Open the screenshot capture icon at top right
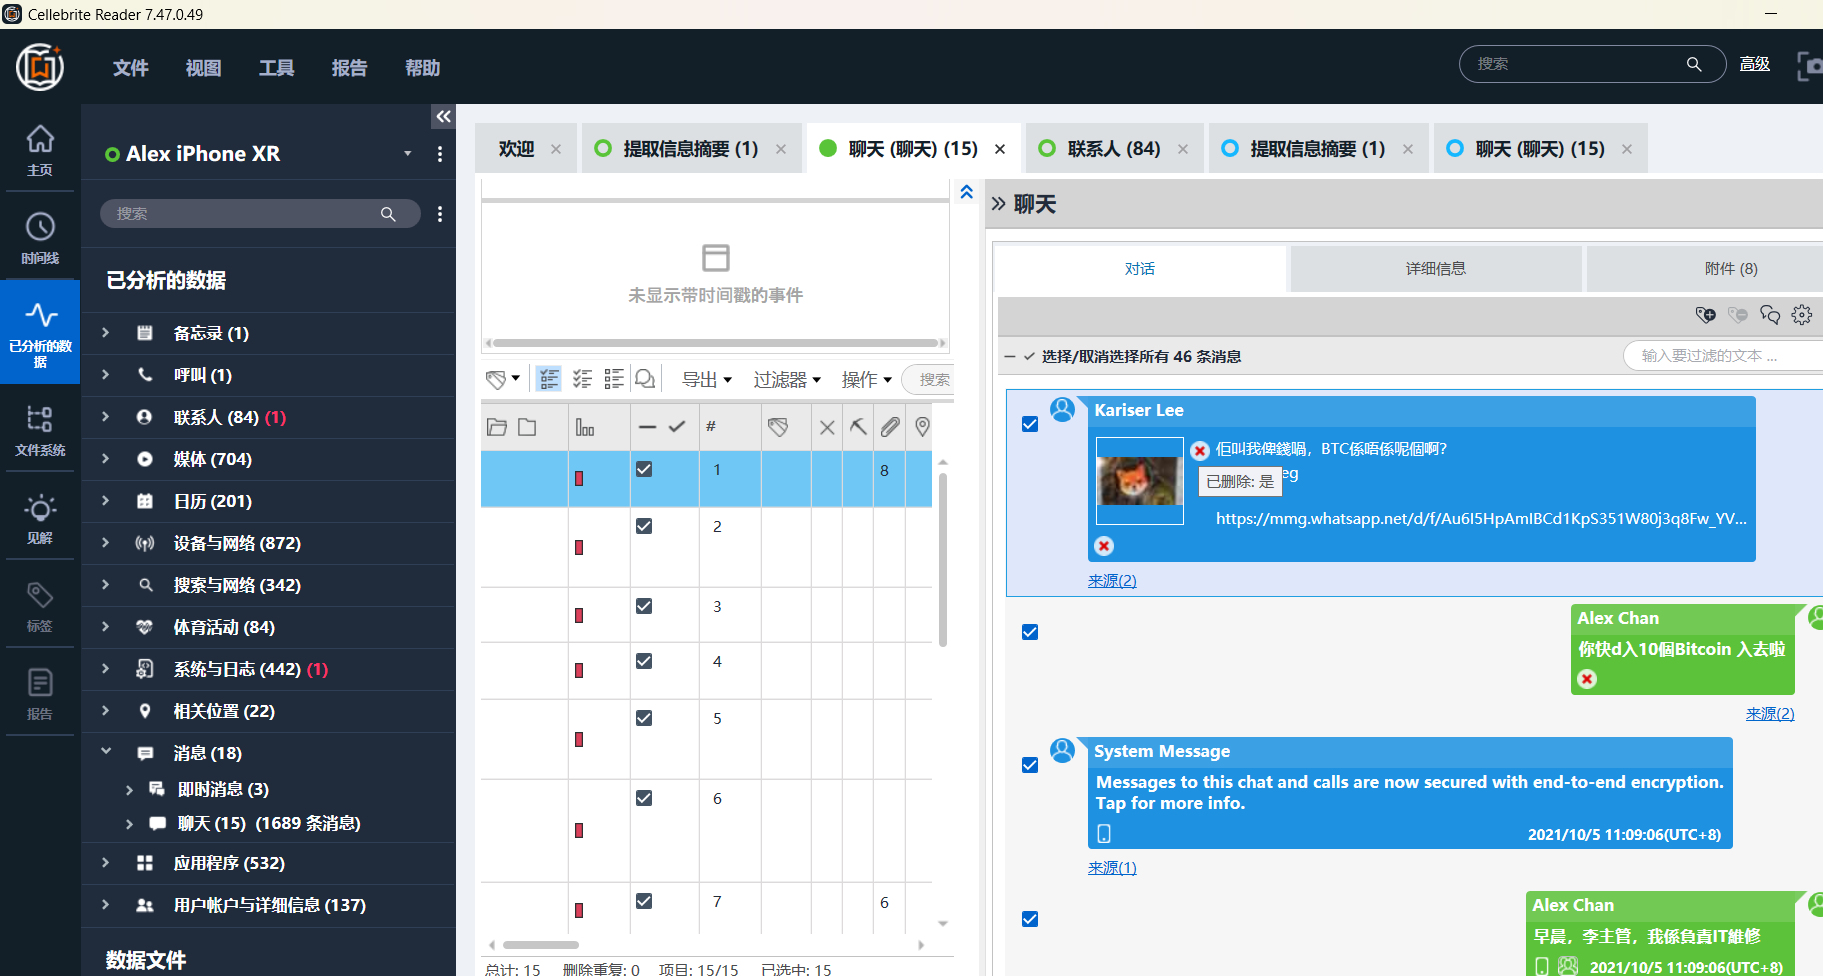 tap(1810, 65)
